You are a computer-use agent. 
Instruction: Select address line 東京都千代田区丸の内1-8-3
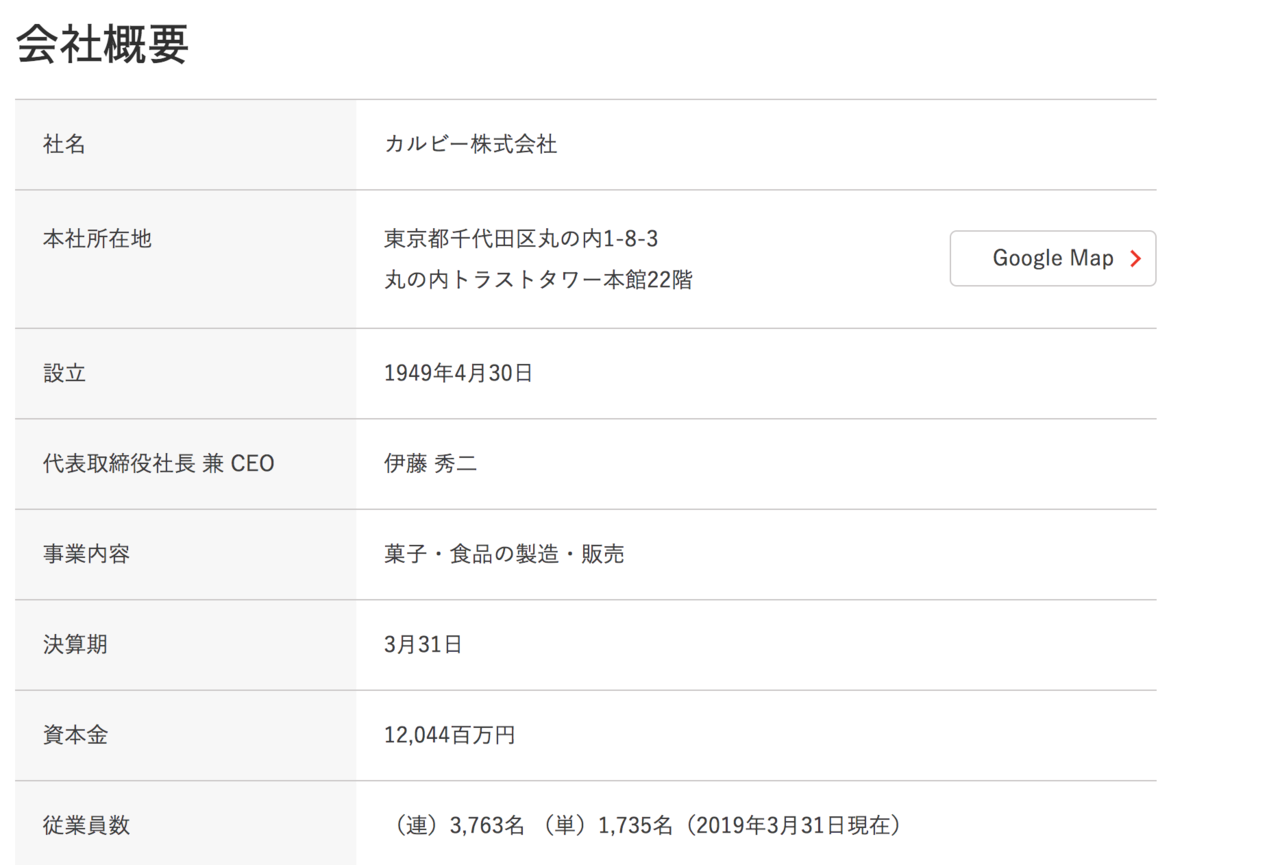tap(521, 239)
